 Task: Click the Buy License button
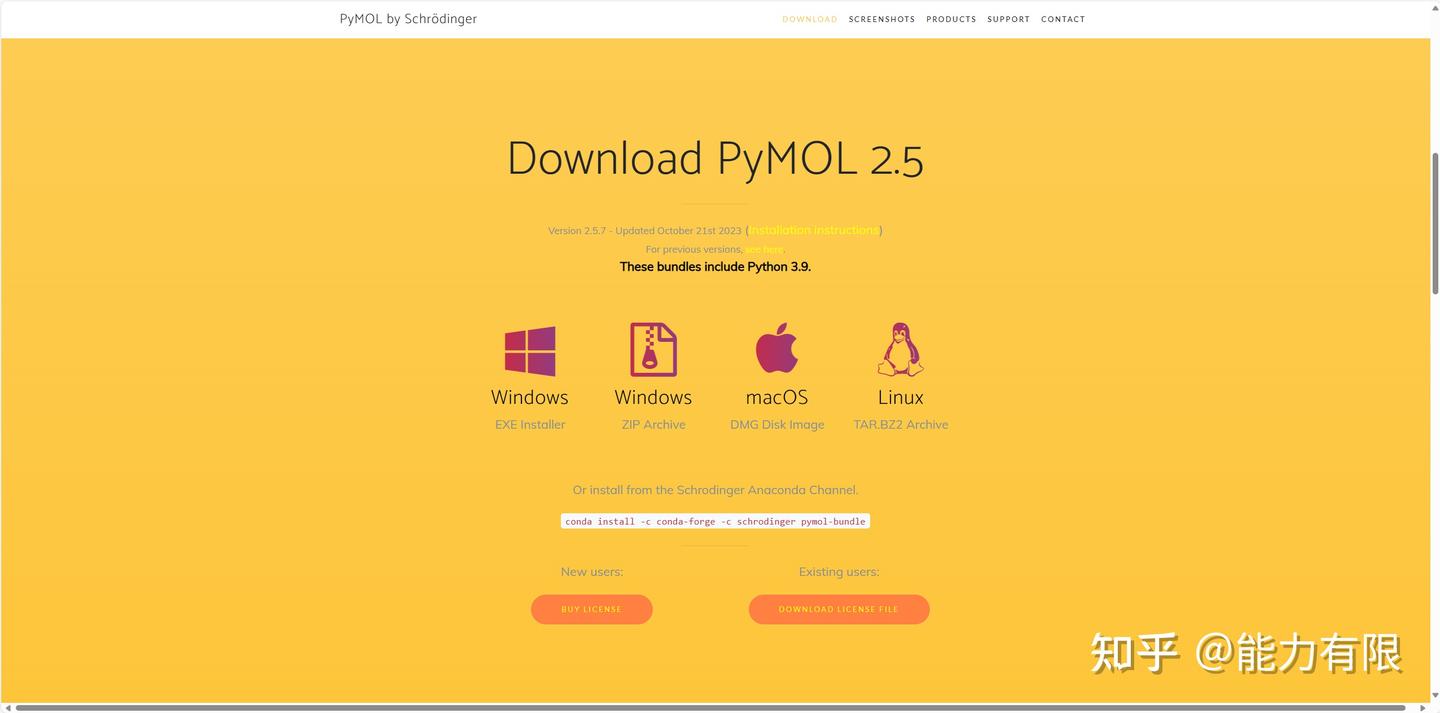[x=591, y=609]
